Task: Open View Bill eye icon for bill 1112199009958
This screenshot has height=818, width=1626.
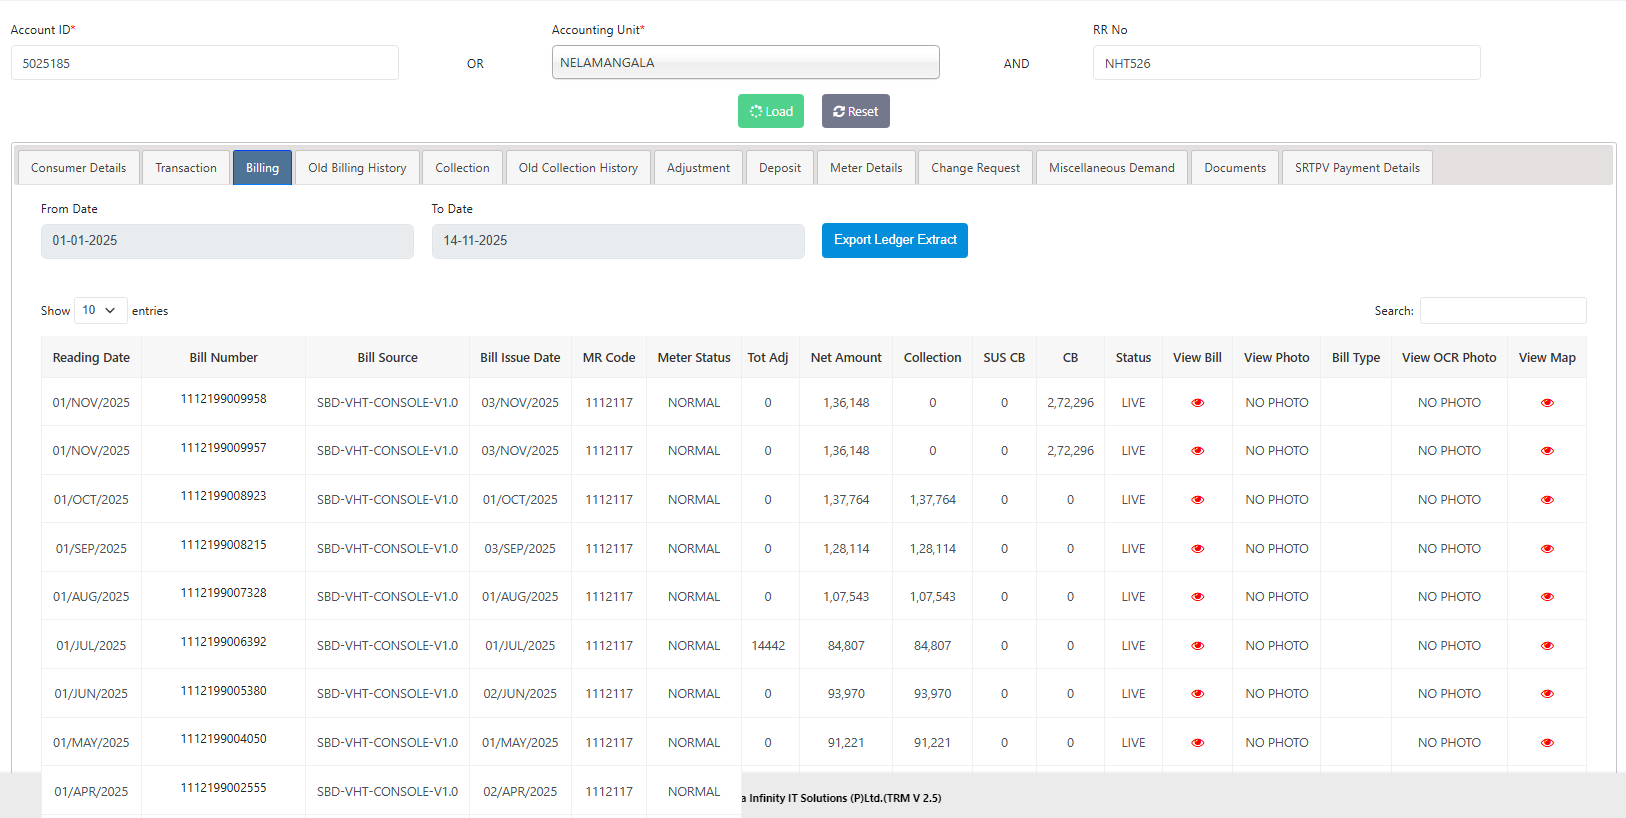Action: [1197, 403]
